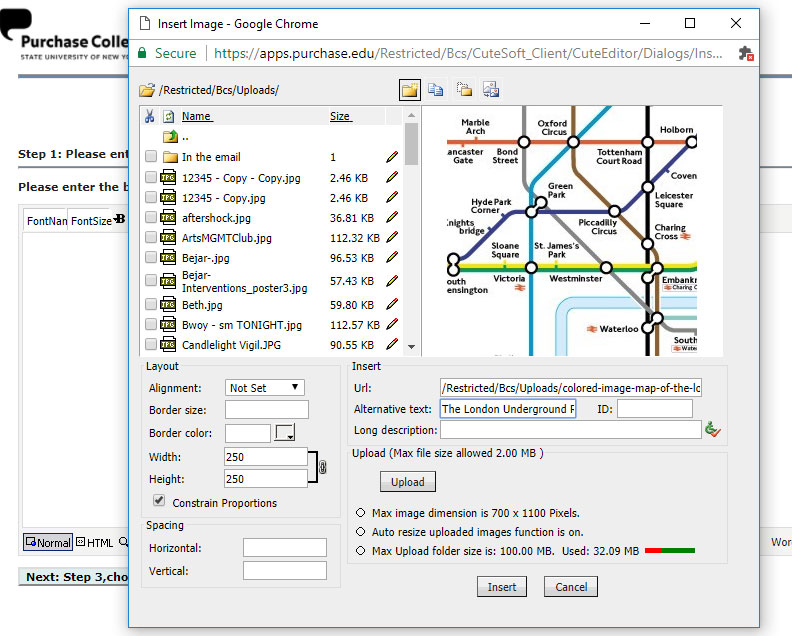Click the file list scroll-up arrow
The image size is (792, 636).
pyautogui.click(x=411, y=115)
